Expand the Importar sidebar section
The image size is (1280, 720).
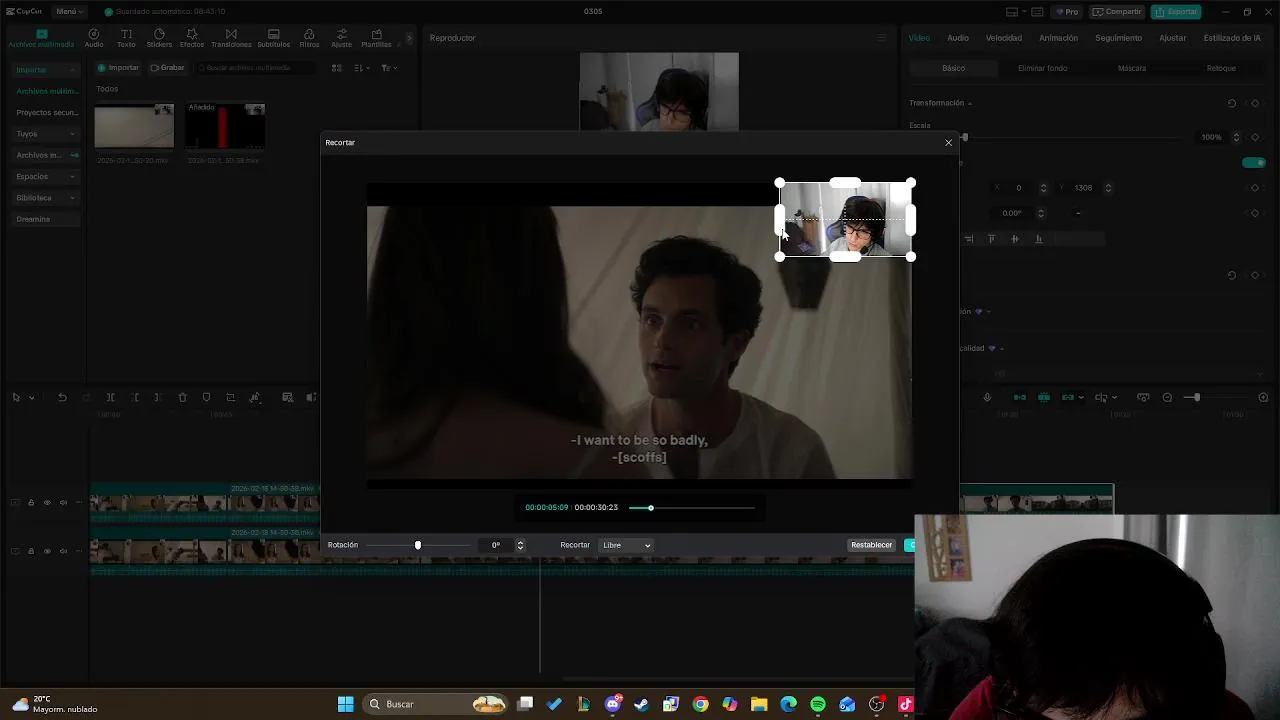45,70
